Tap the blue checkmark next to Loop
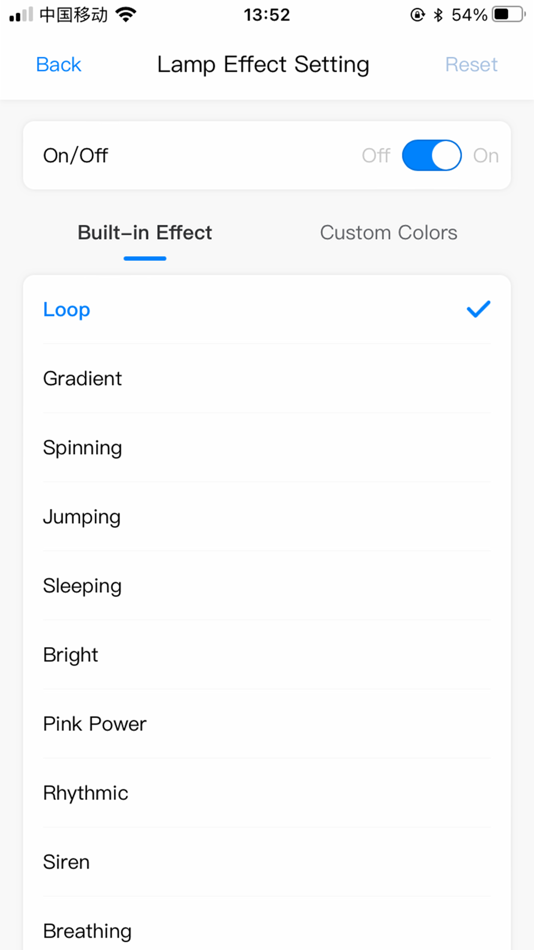The height and width of the screenshot is (950, 534). click(478, 310)
